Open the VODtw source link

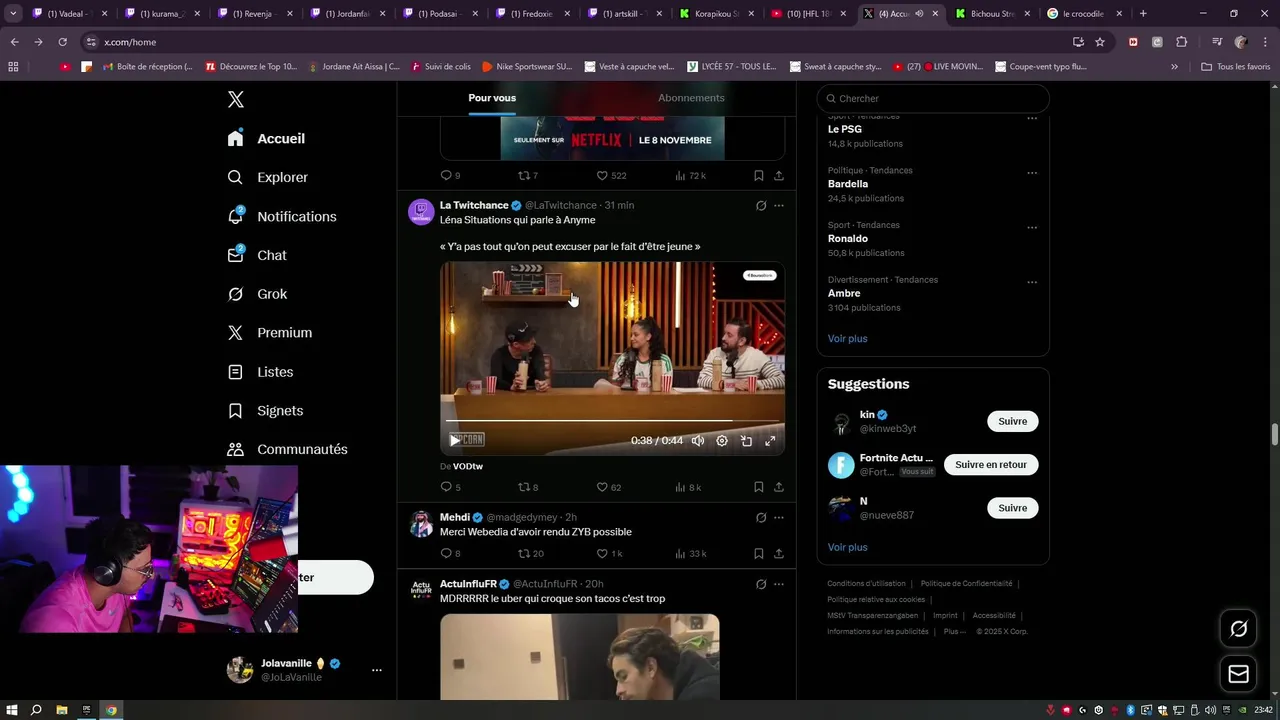[468, 467]
